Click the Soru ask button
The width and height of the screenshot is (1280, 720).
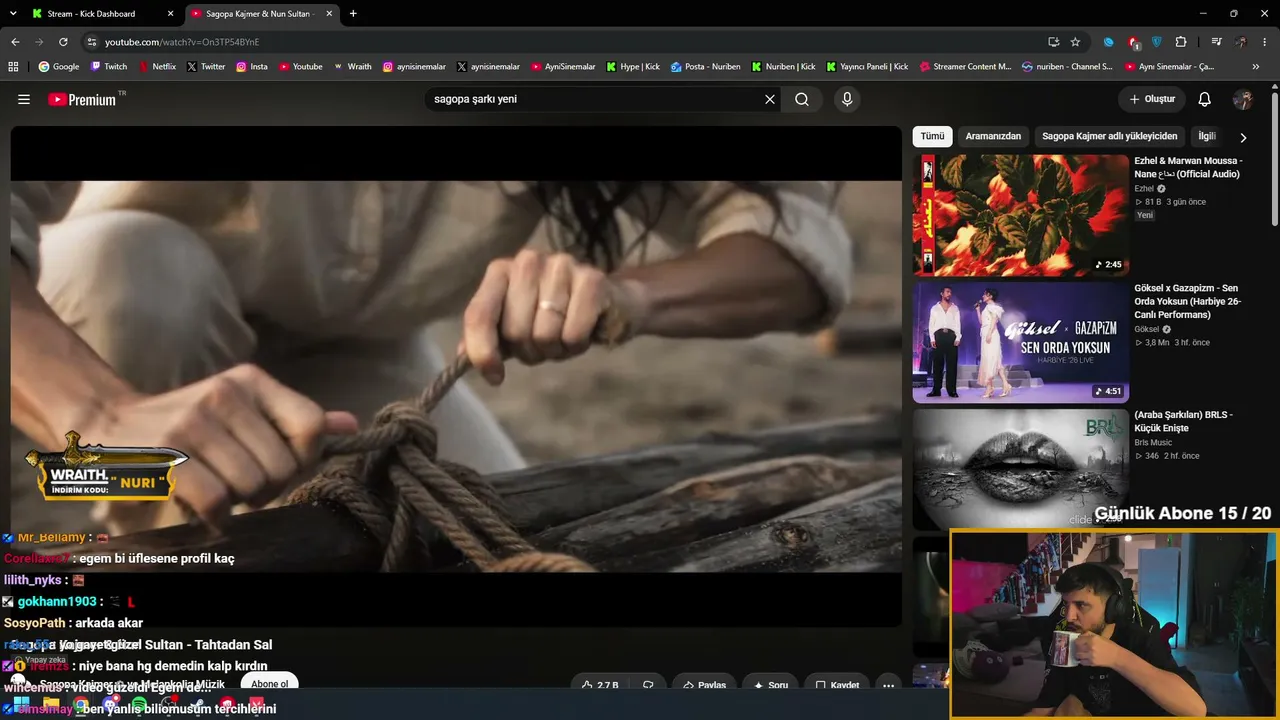coord(771,685)
